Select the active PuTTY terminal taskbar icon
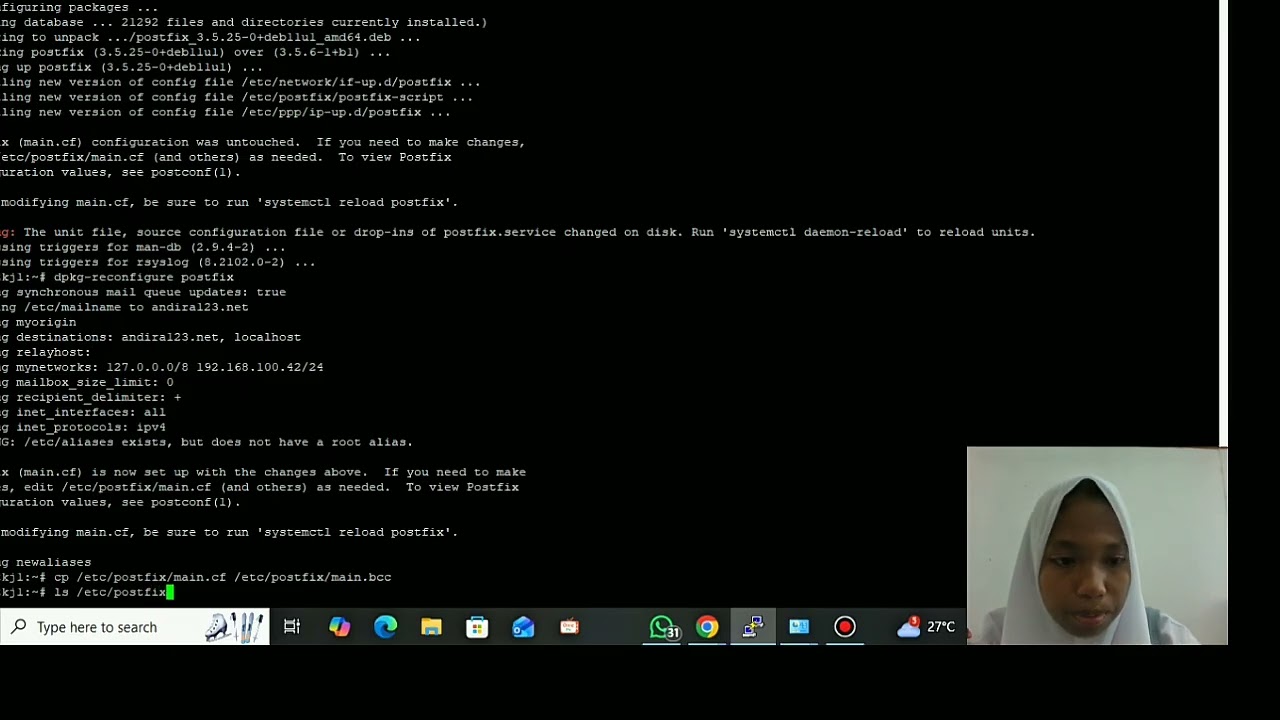The width and height of the screenshot is (1280, 720). click(x=753, y=627)
